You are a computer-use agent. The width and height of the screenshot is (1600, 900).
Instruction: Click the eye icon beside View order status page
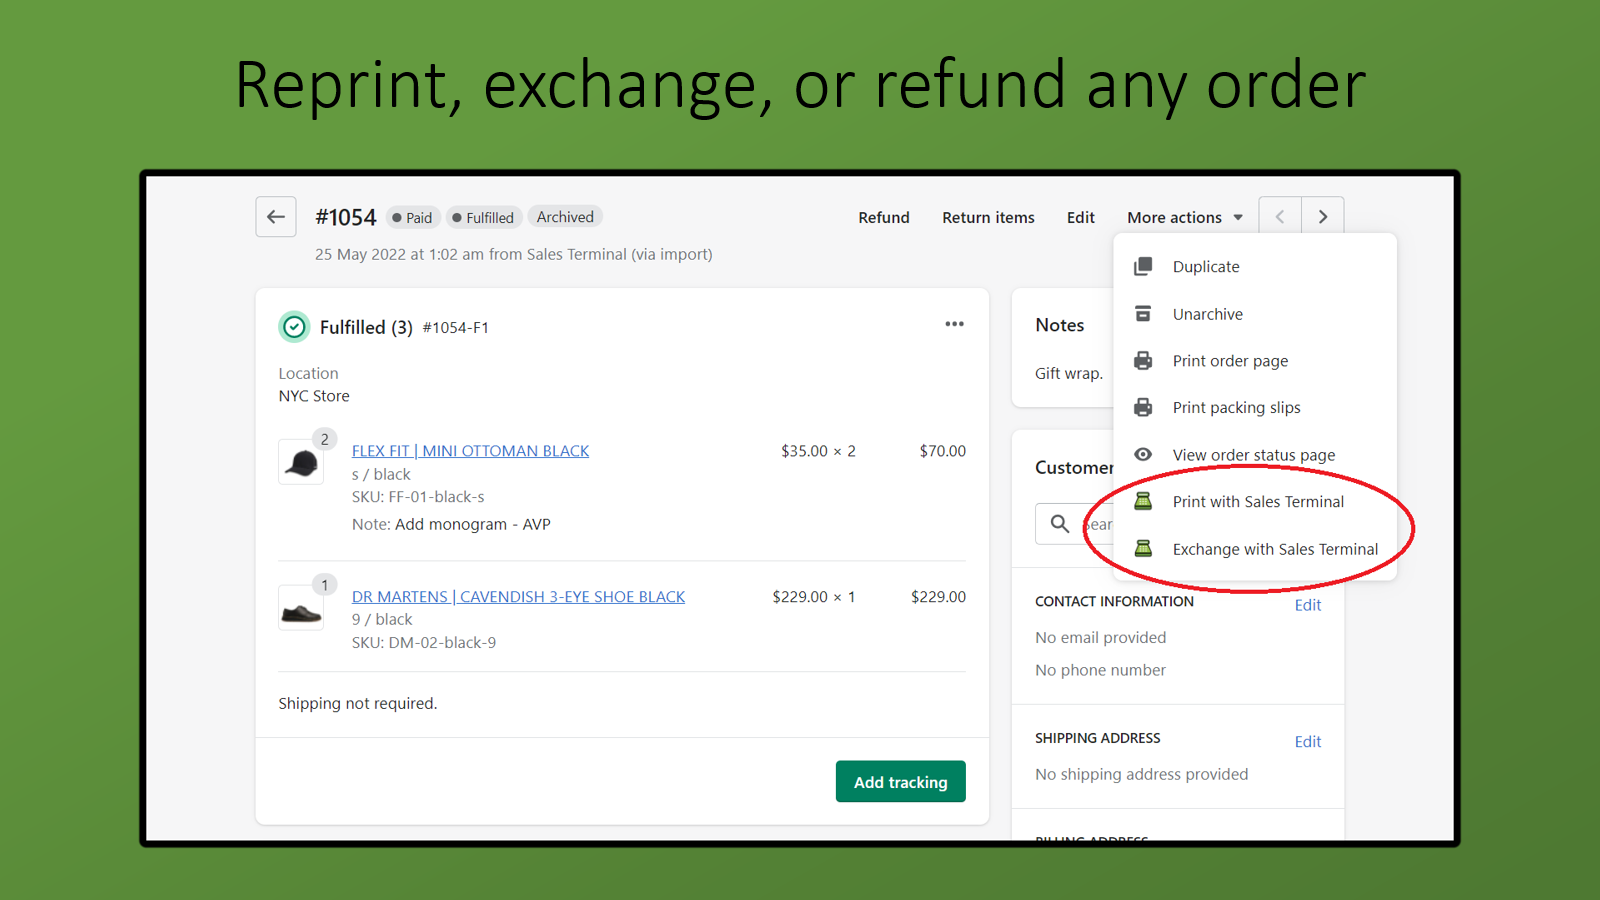[x=1143, y=454]
